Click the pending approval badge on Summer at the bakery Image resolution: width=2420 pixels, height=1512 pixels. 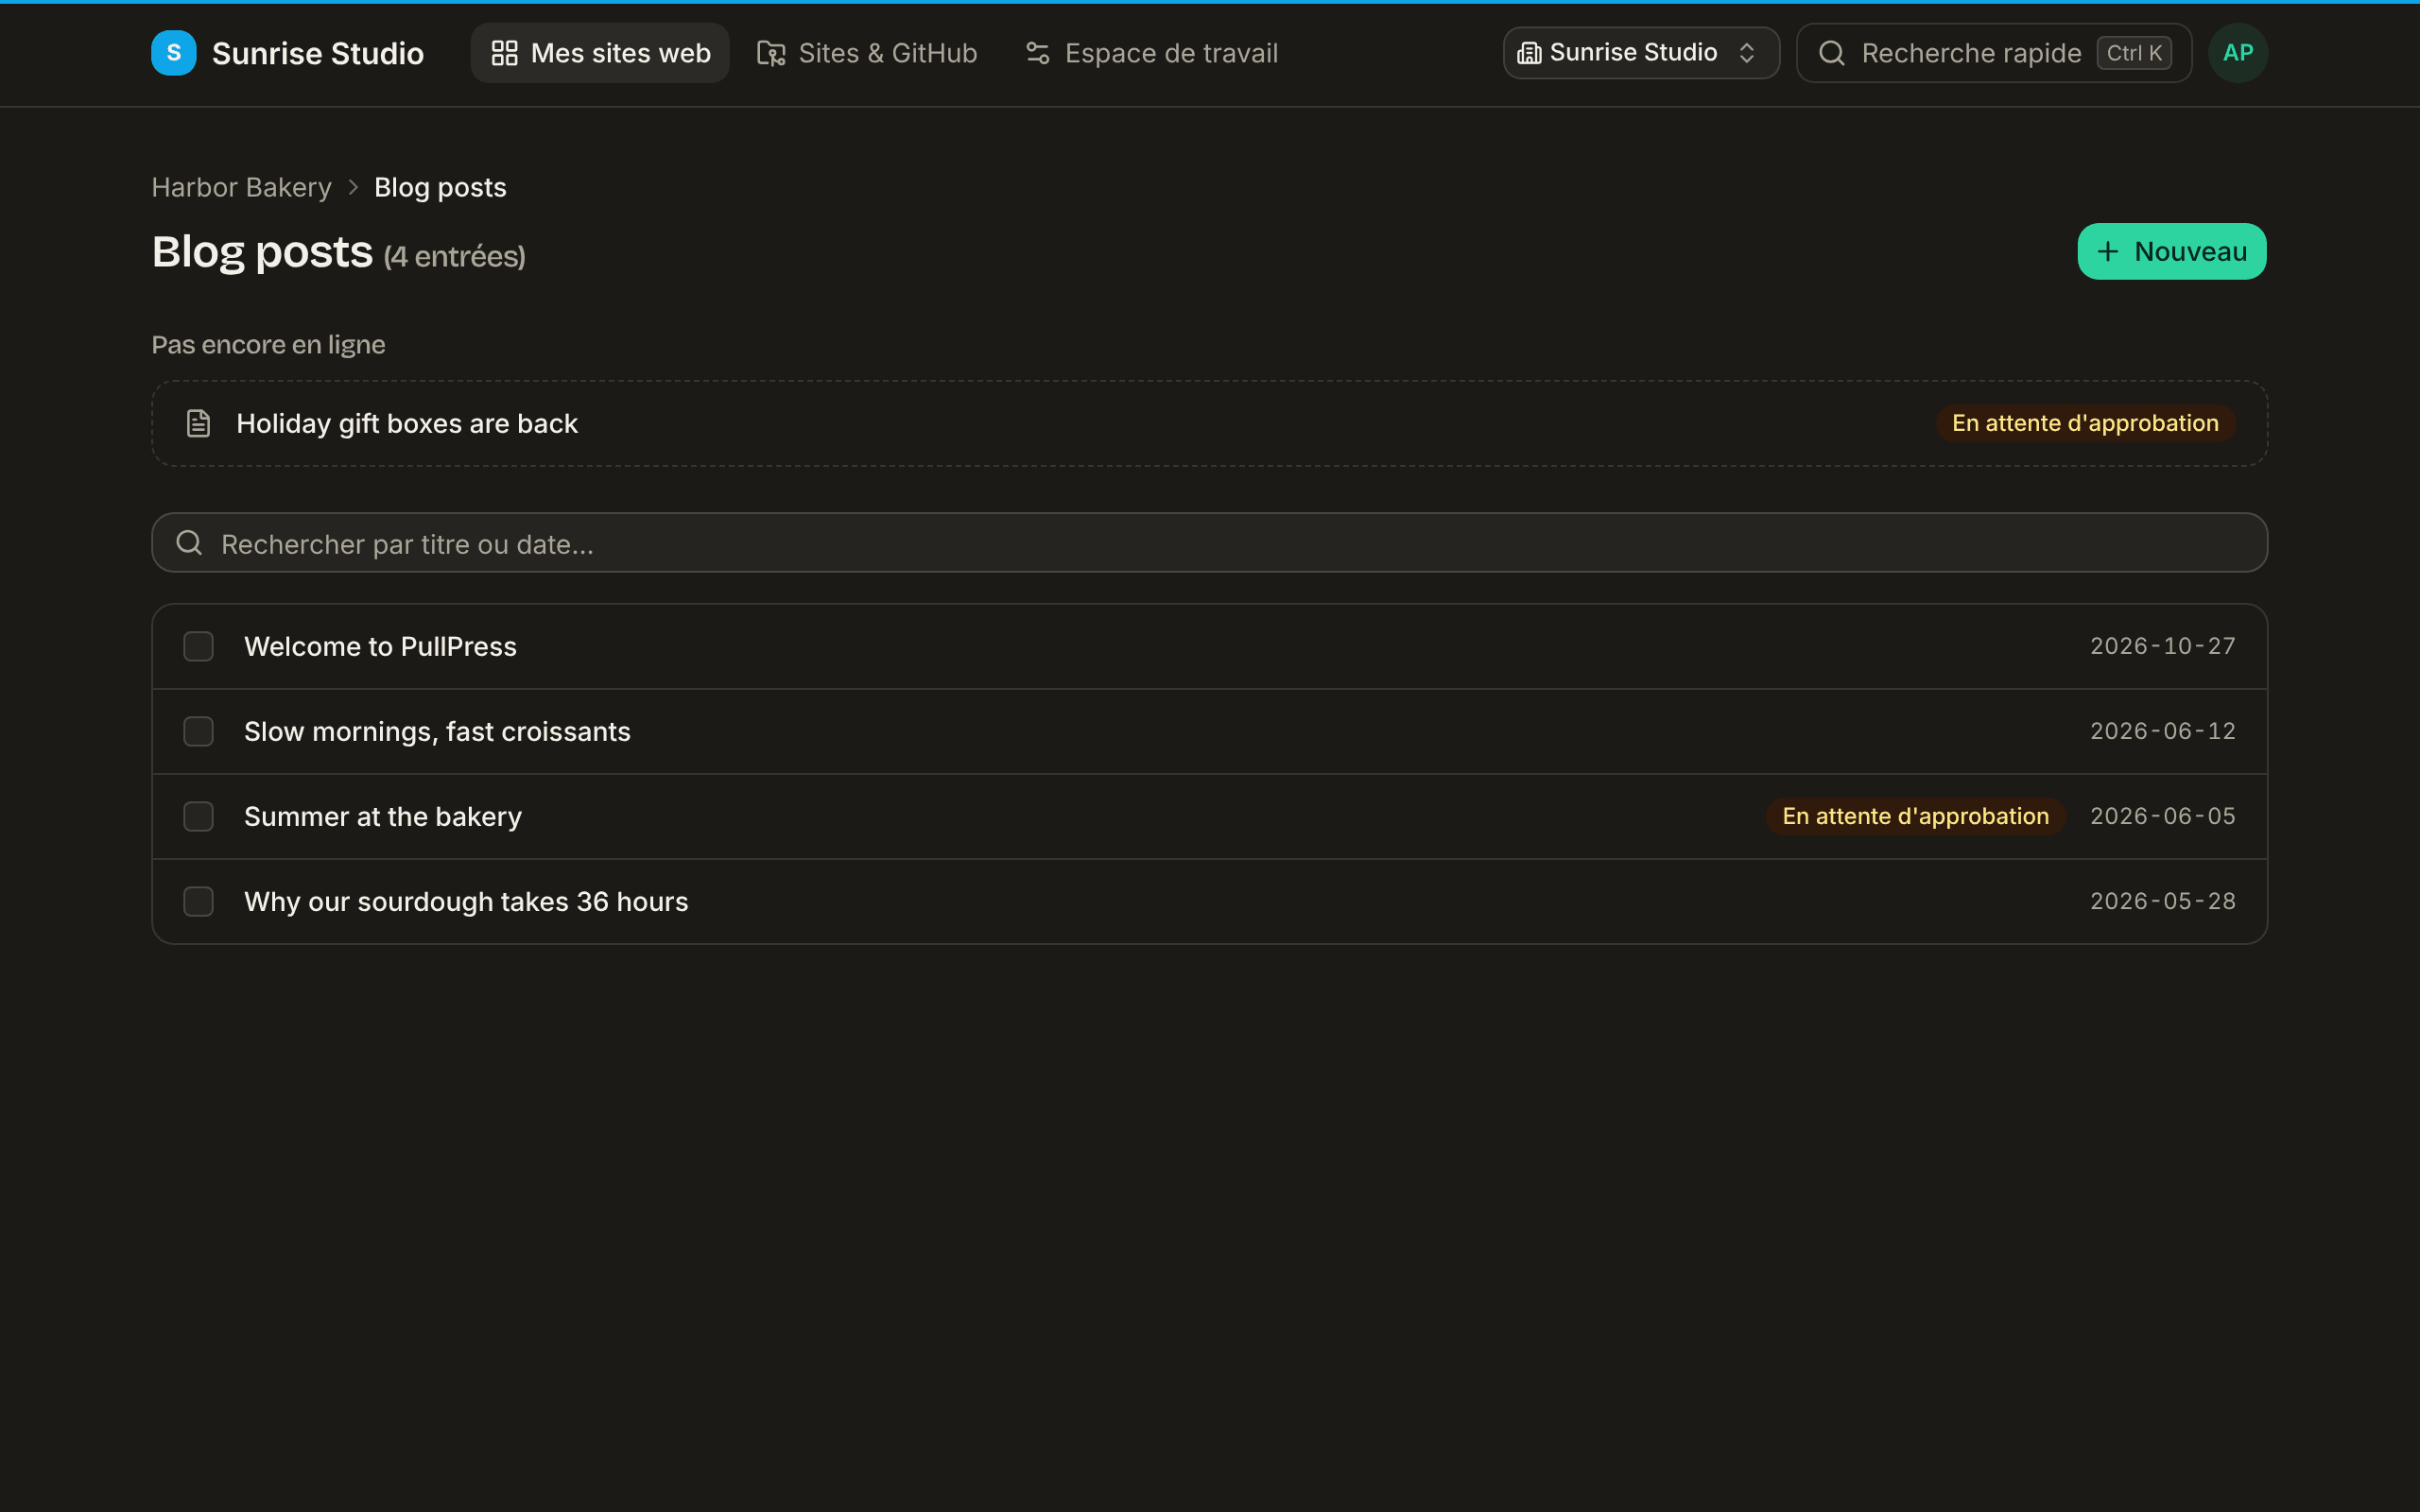(x=1915, y=816)
